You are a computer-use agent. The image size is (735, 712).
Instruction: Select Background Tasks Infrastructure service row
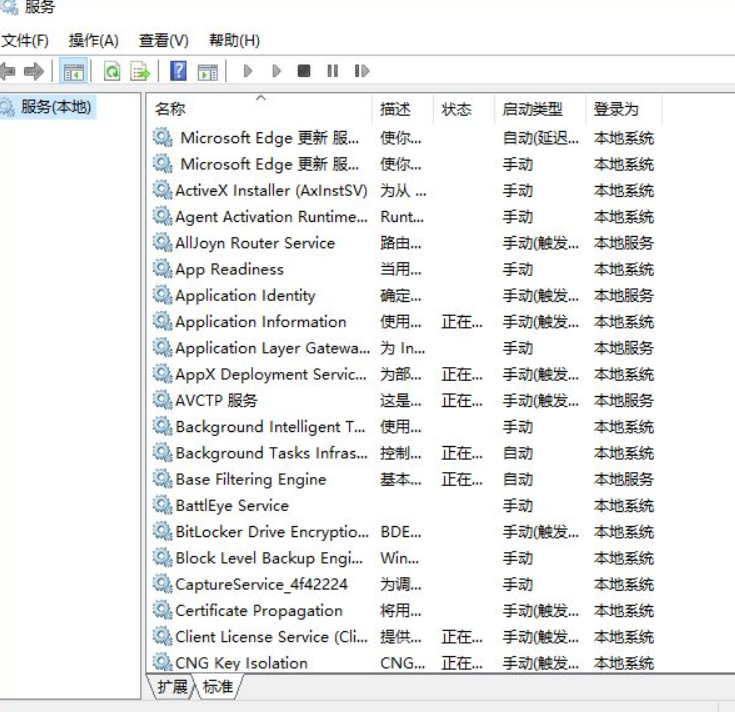click(404, 453)
